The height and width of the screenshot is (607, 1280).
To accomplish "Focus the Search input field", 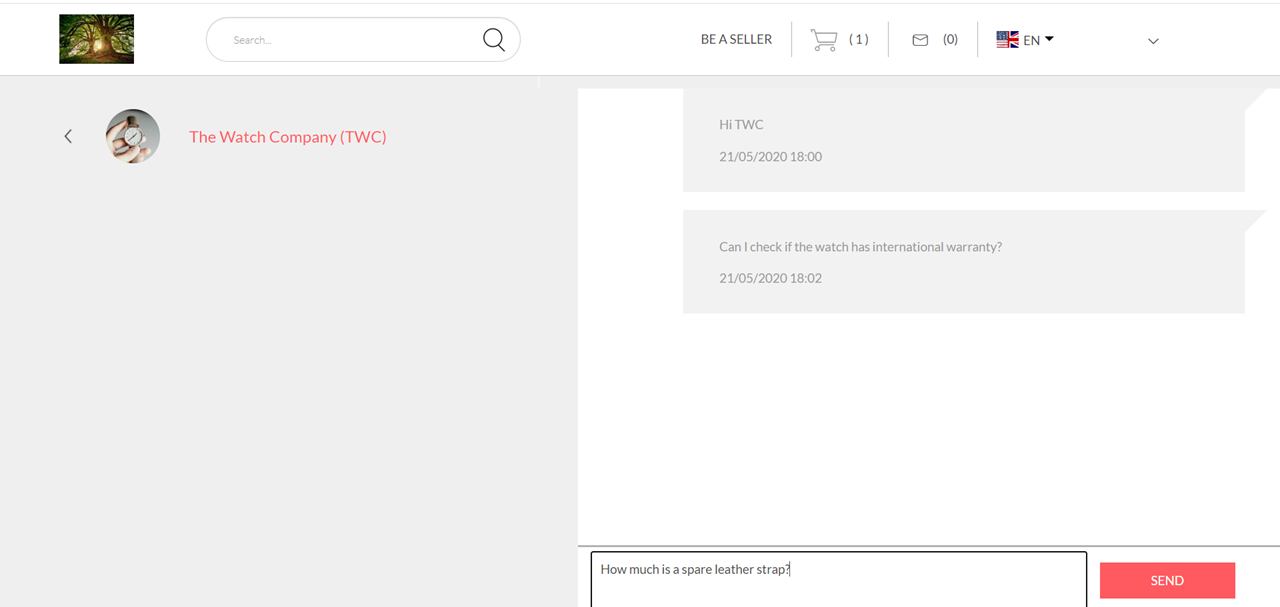I will click(363, 40).
